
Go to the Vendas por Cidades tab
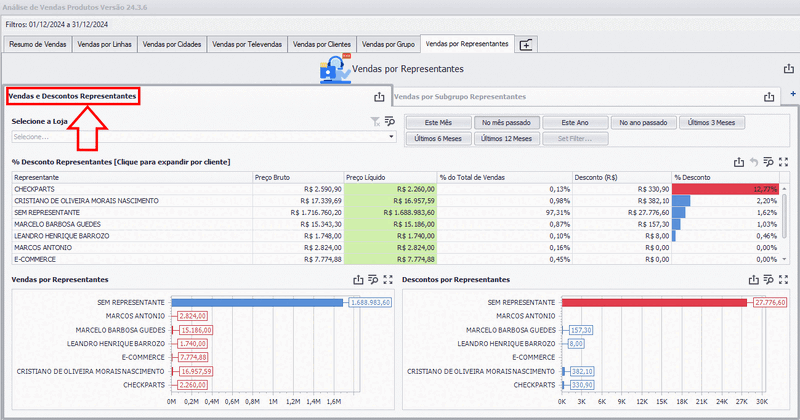(x=172, y=44)
